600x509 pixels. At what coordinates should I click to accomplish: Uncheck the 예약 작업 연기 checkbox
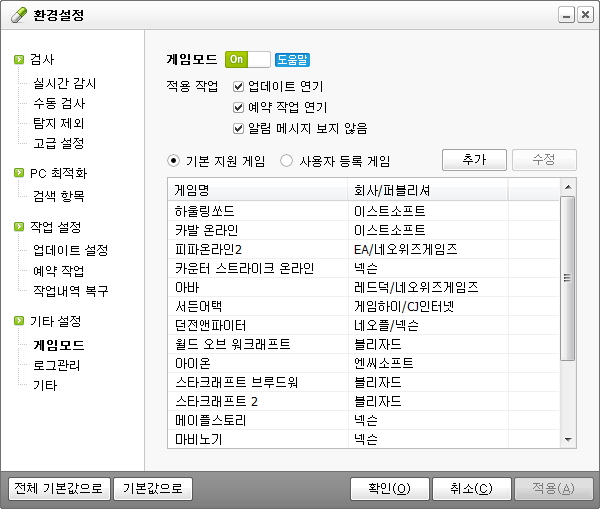pyautogui.click(x=238, y=107)
